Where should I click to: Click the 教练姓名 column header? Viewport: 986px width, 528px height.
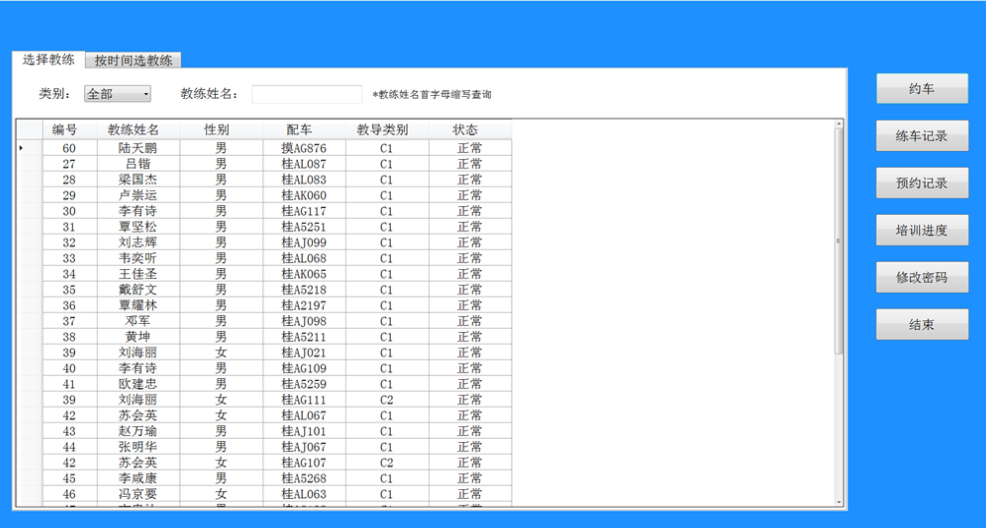click(x=133, y=130)
